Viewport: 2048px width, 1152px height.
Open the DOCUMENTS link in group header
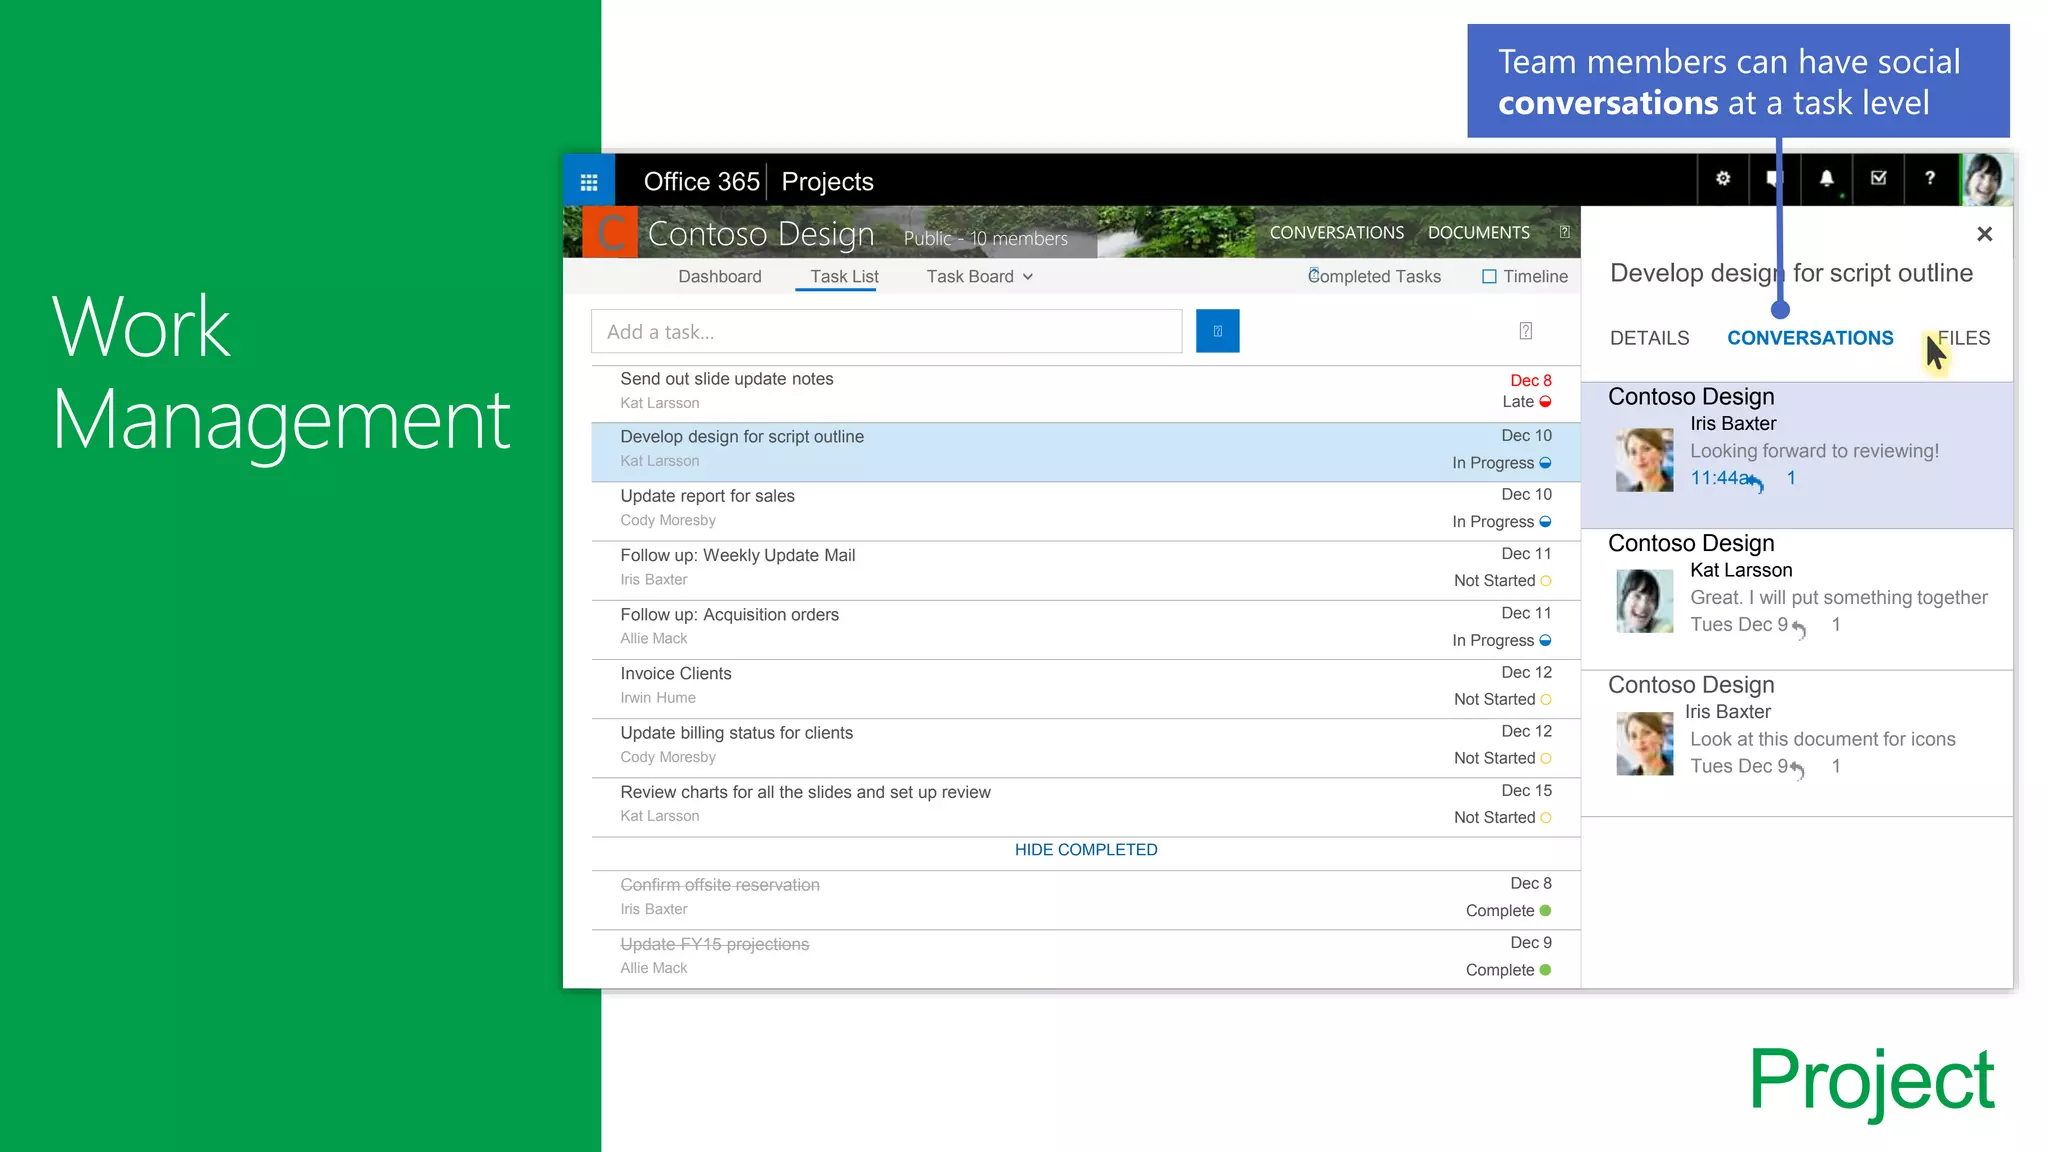1478,233
